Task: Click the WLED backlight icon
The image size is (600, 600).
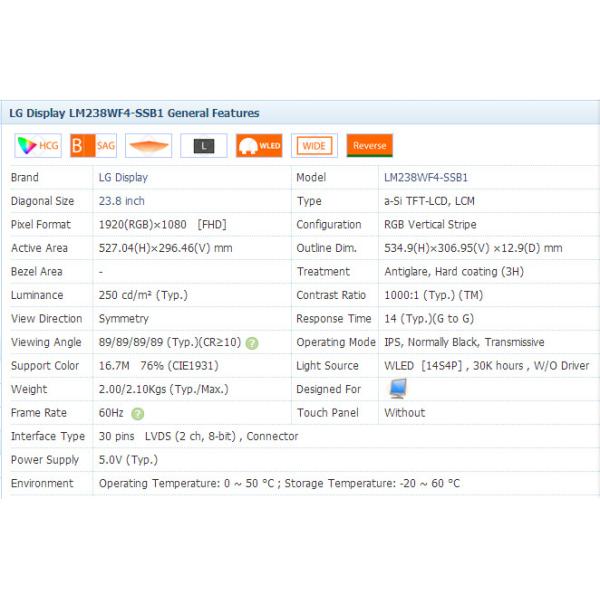Action: pyautogui.click(x=259, y=146)
